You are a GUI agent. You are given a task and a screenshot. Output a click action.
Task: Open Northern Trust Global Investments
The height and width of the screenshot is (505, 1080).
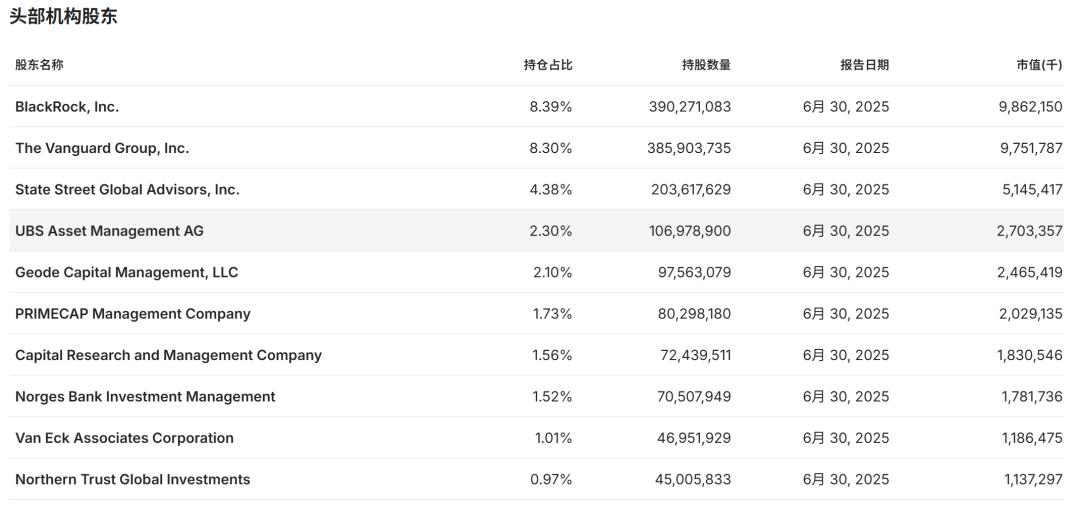[x=132, y=480]
